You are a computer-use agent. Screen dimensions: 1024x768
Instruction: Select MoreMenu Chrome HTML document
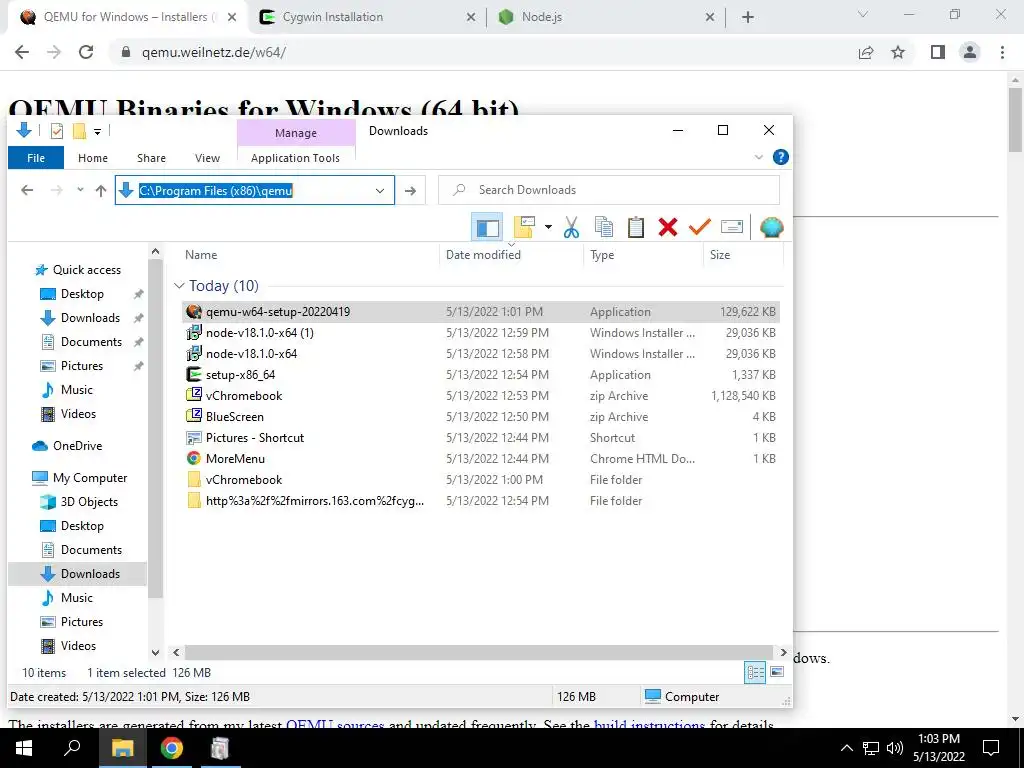click(481, 458)
